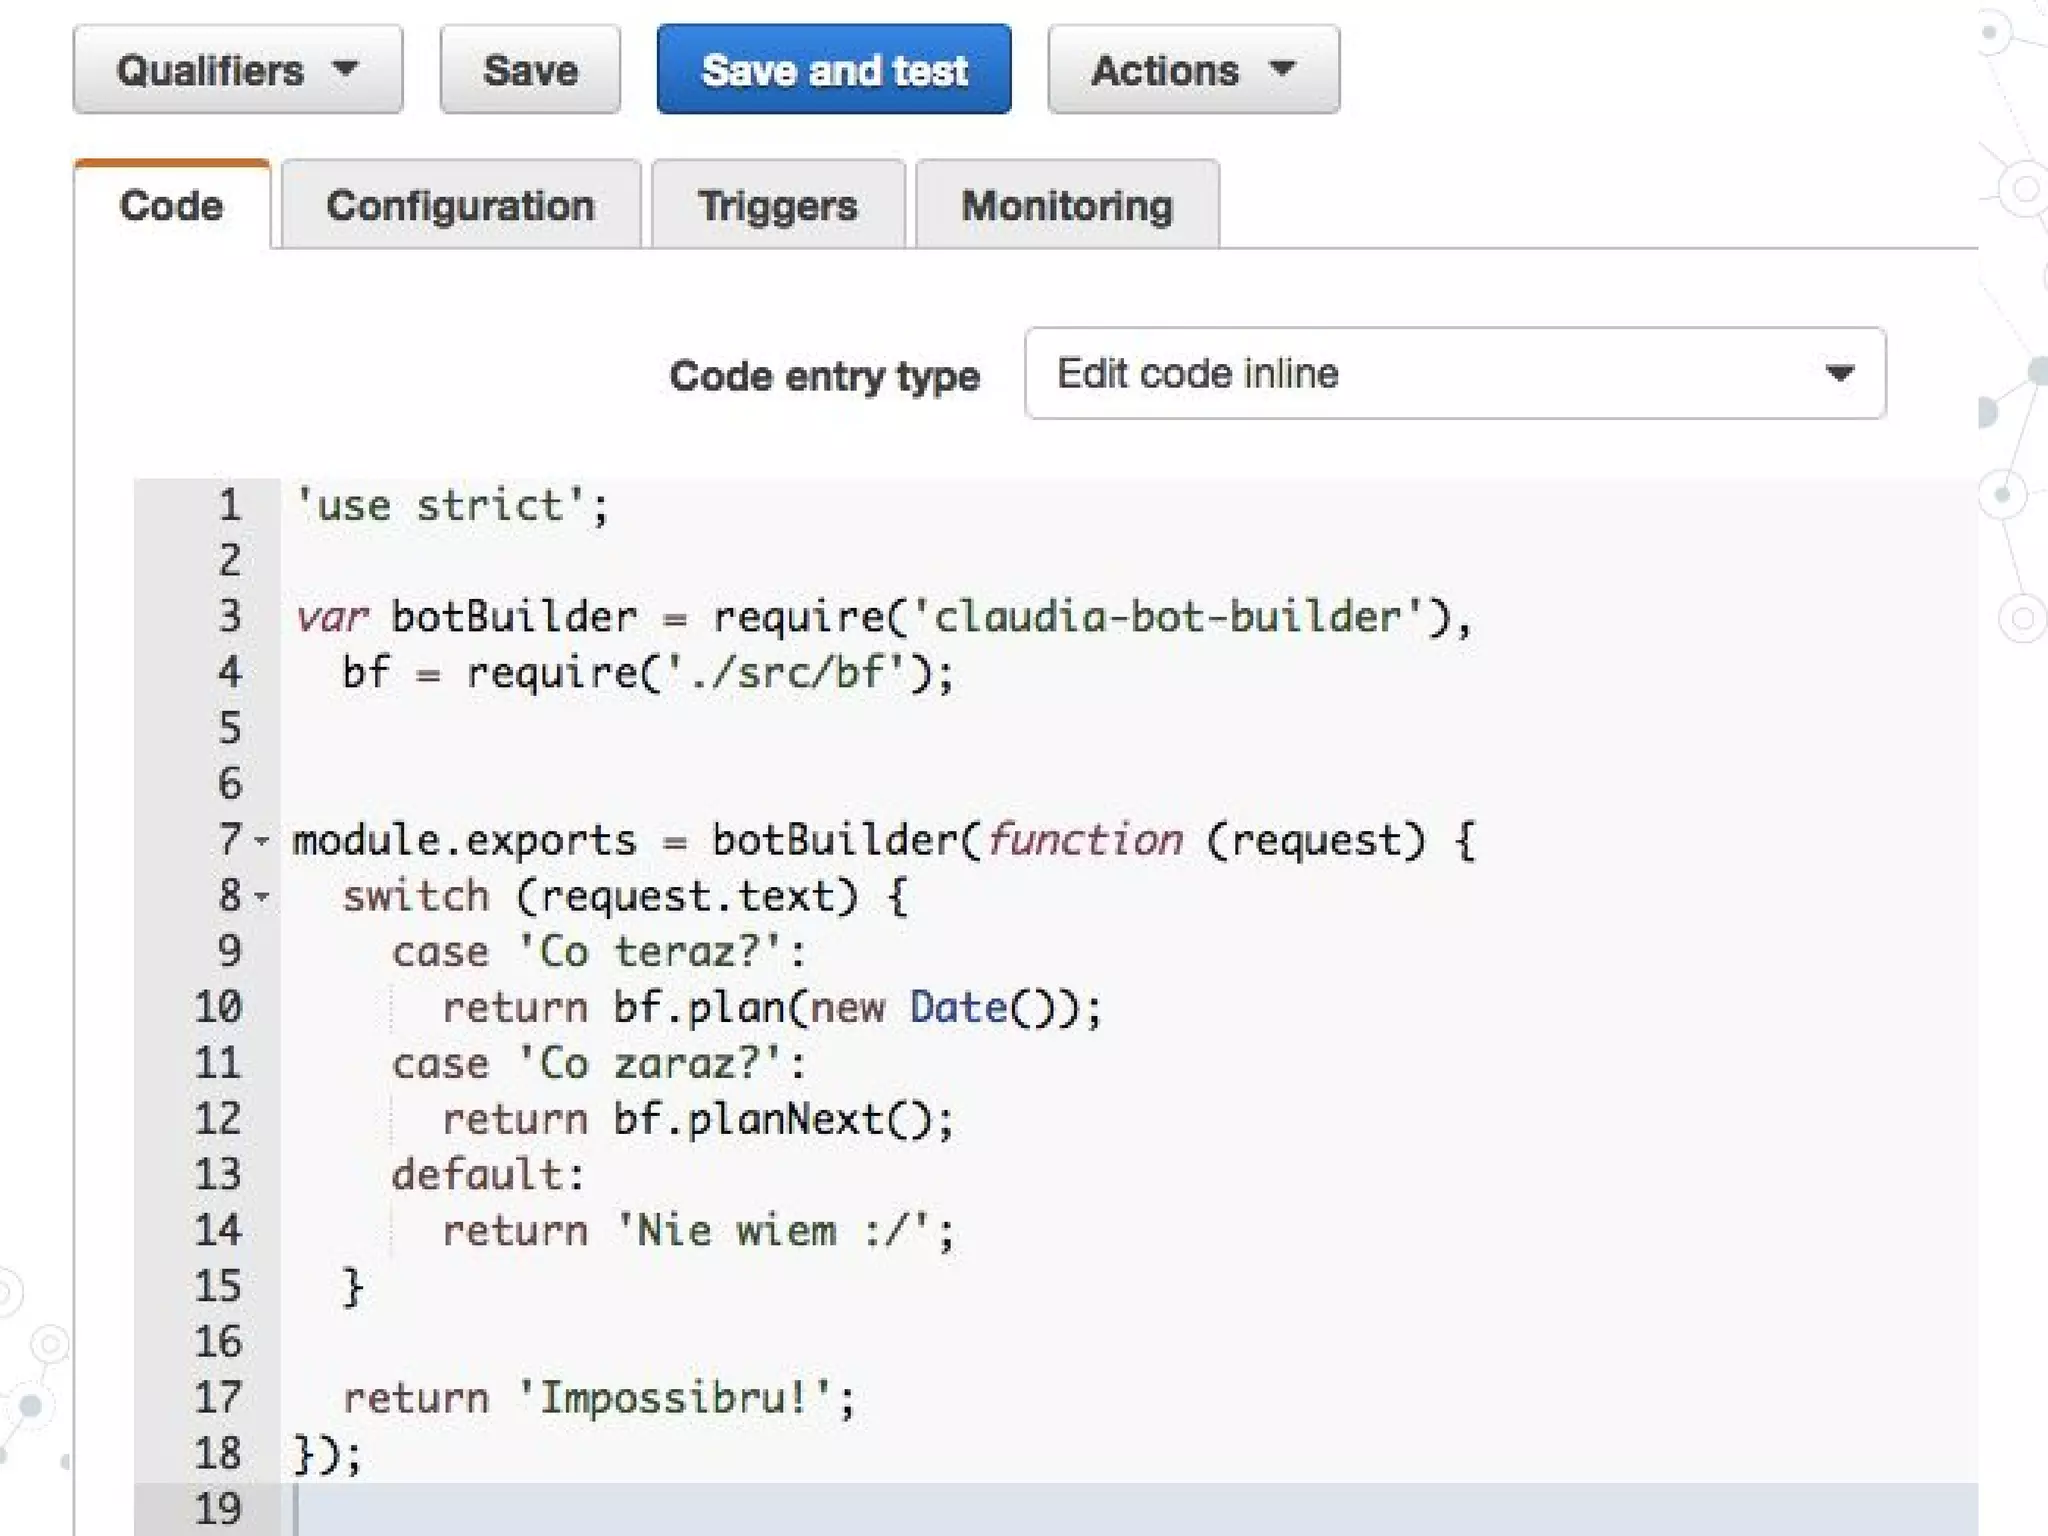Open the Qualifiers dropdown
This screenshot has height=1536, width=2048.
[237, 70]
